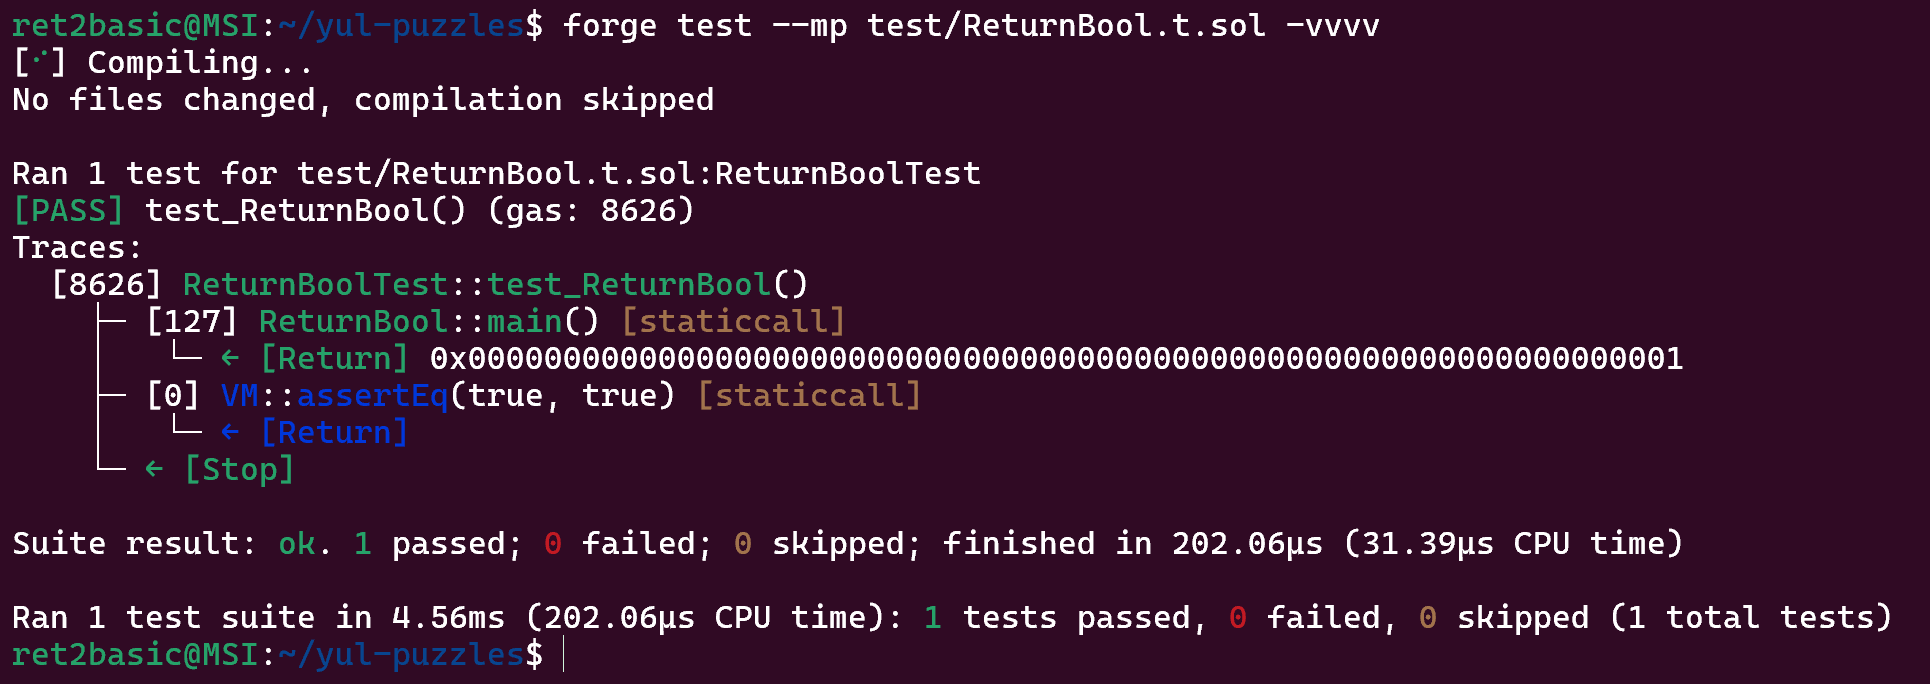
Task: Click the blue left arrow before [Return]
Action: (x=230, y=432)
